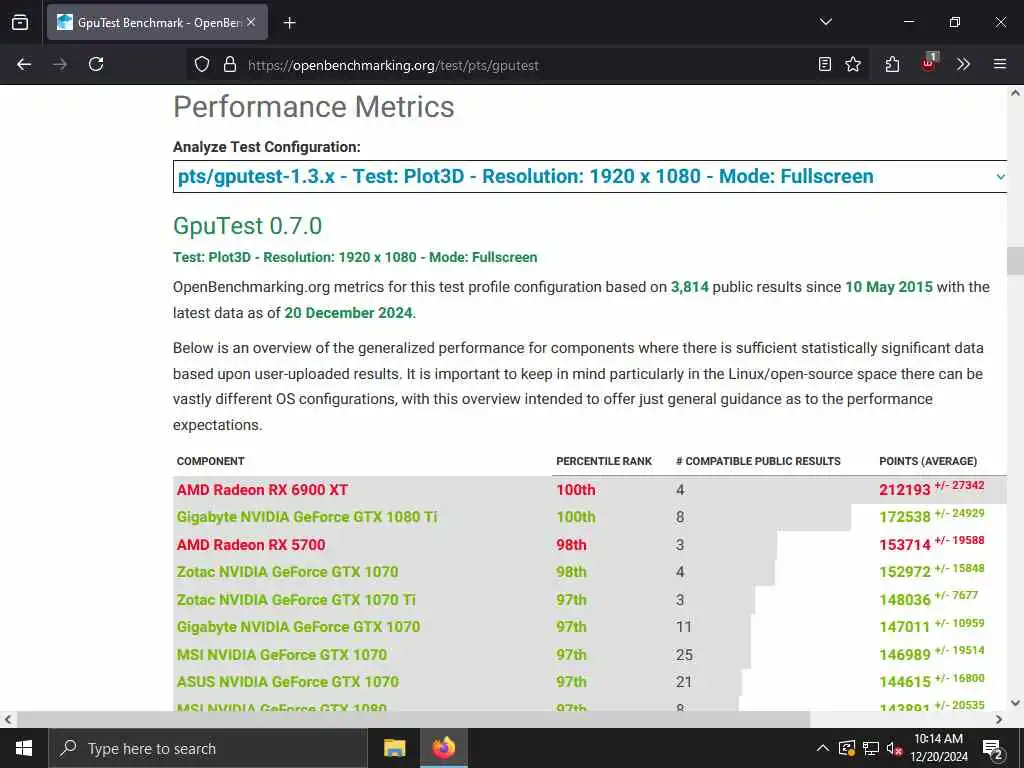Open AMD Radeon RX 5700 link

[251, 545]
